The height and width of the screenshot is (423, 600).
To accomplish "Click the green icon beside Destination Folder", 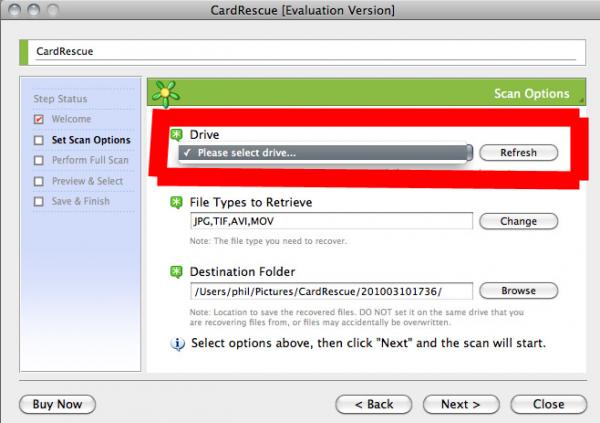I will [176, 272].
